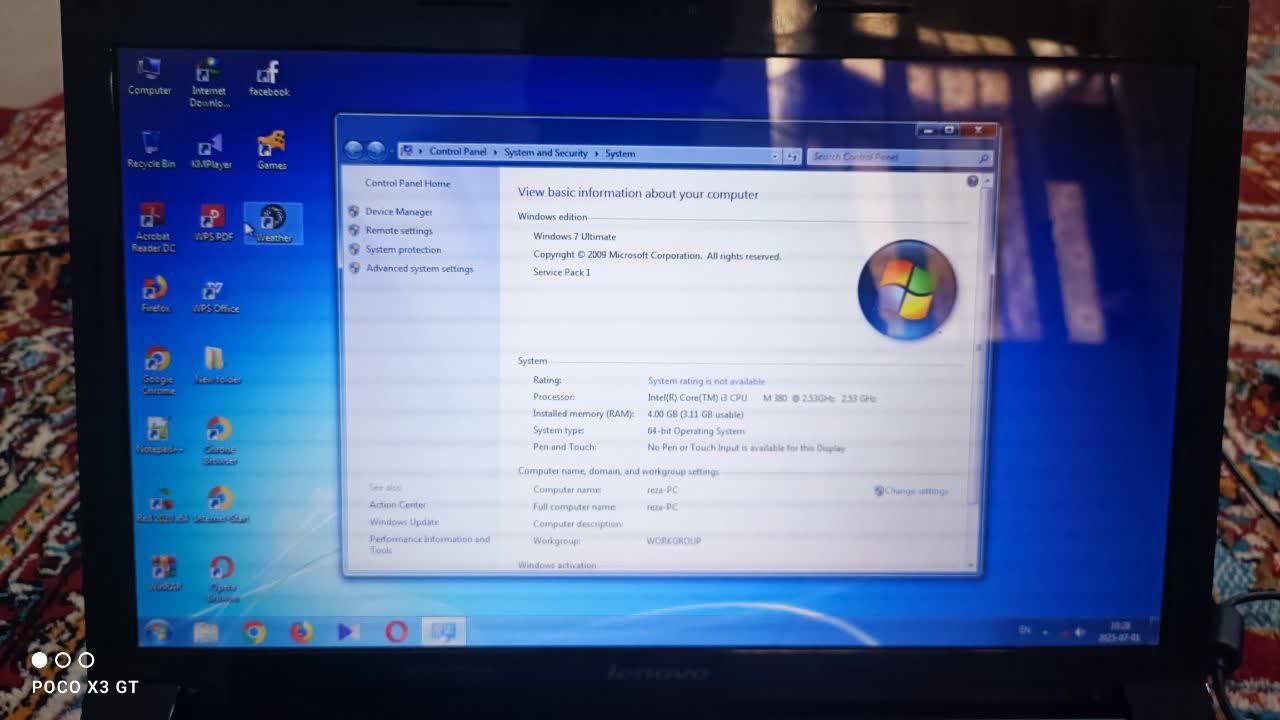The width and height of the screenshot is (1280, 720).
Task: Click the Service Pack 1 text
Action: click(x=562, y=273)
